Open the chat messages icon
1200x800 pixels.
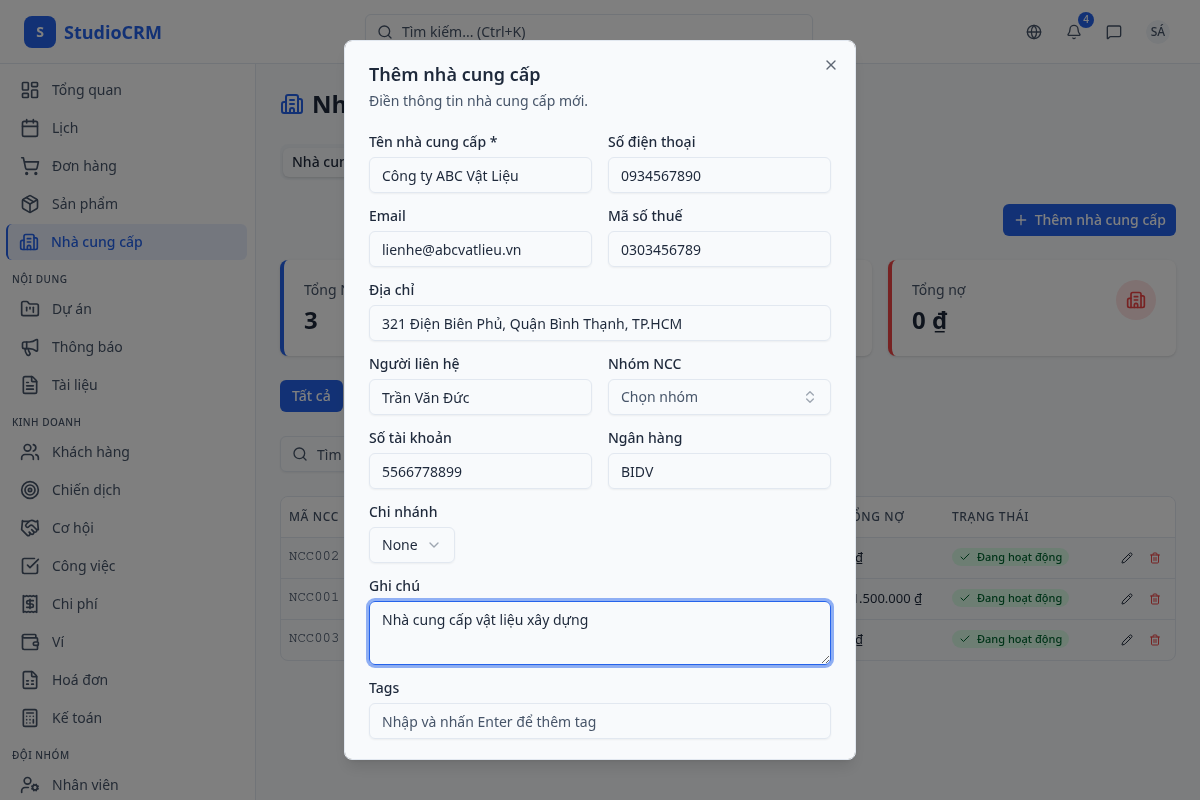(1114, 32)
